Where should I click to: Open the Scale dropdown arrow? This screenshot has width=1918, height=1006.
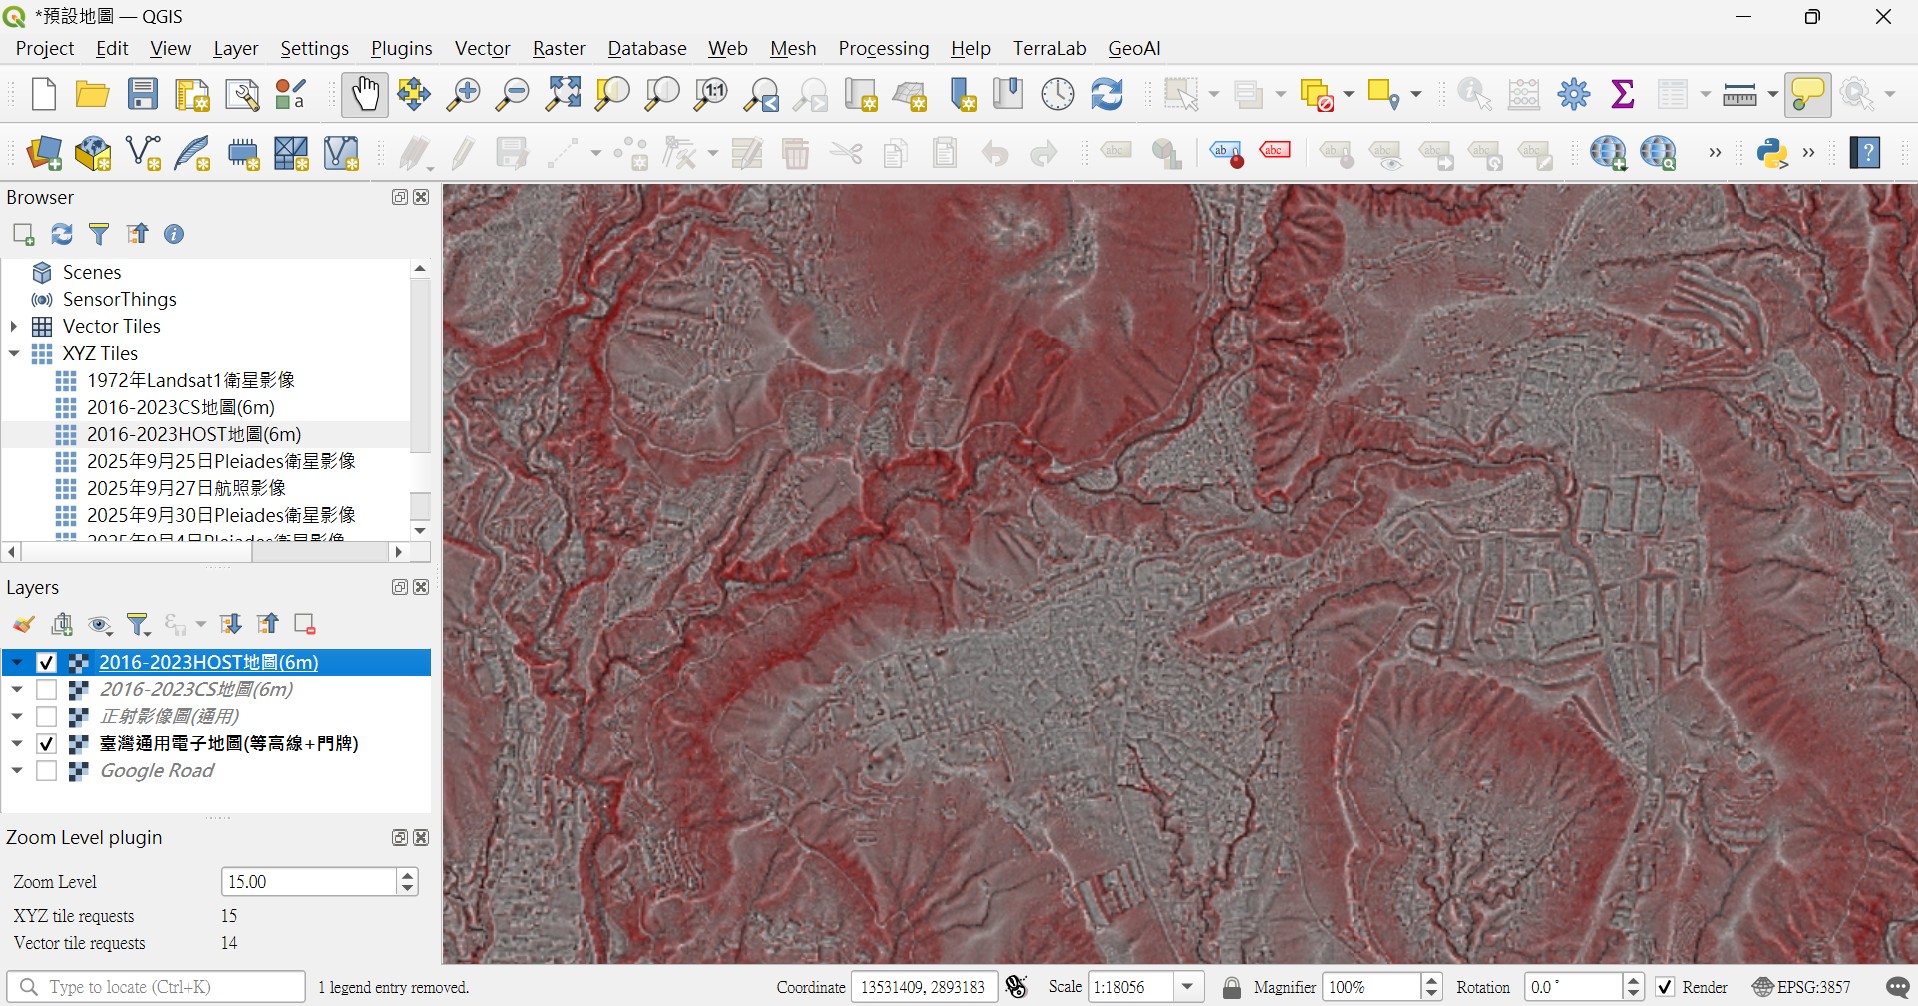click(x=1188, y=987)
